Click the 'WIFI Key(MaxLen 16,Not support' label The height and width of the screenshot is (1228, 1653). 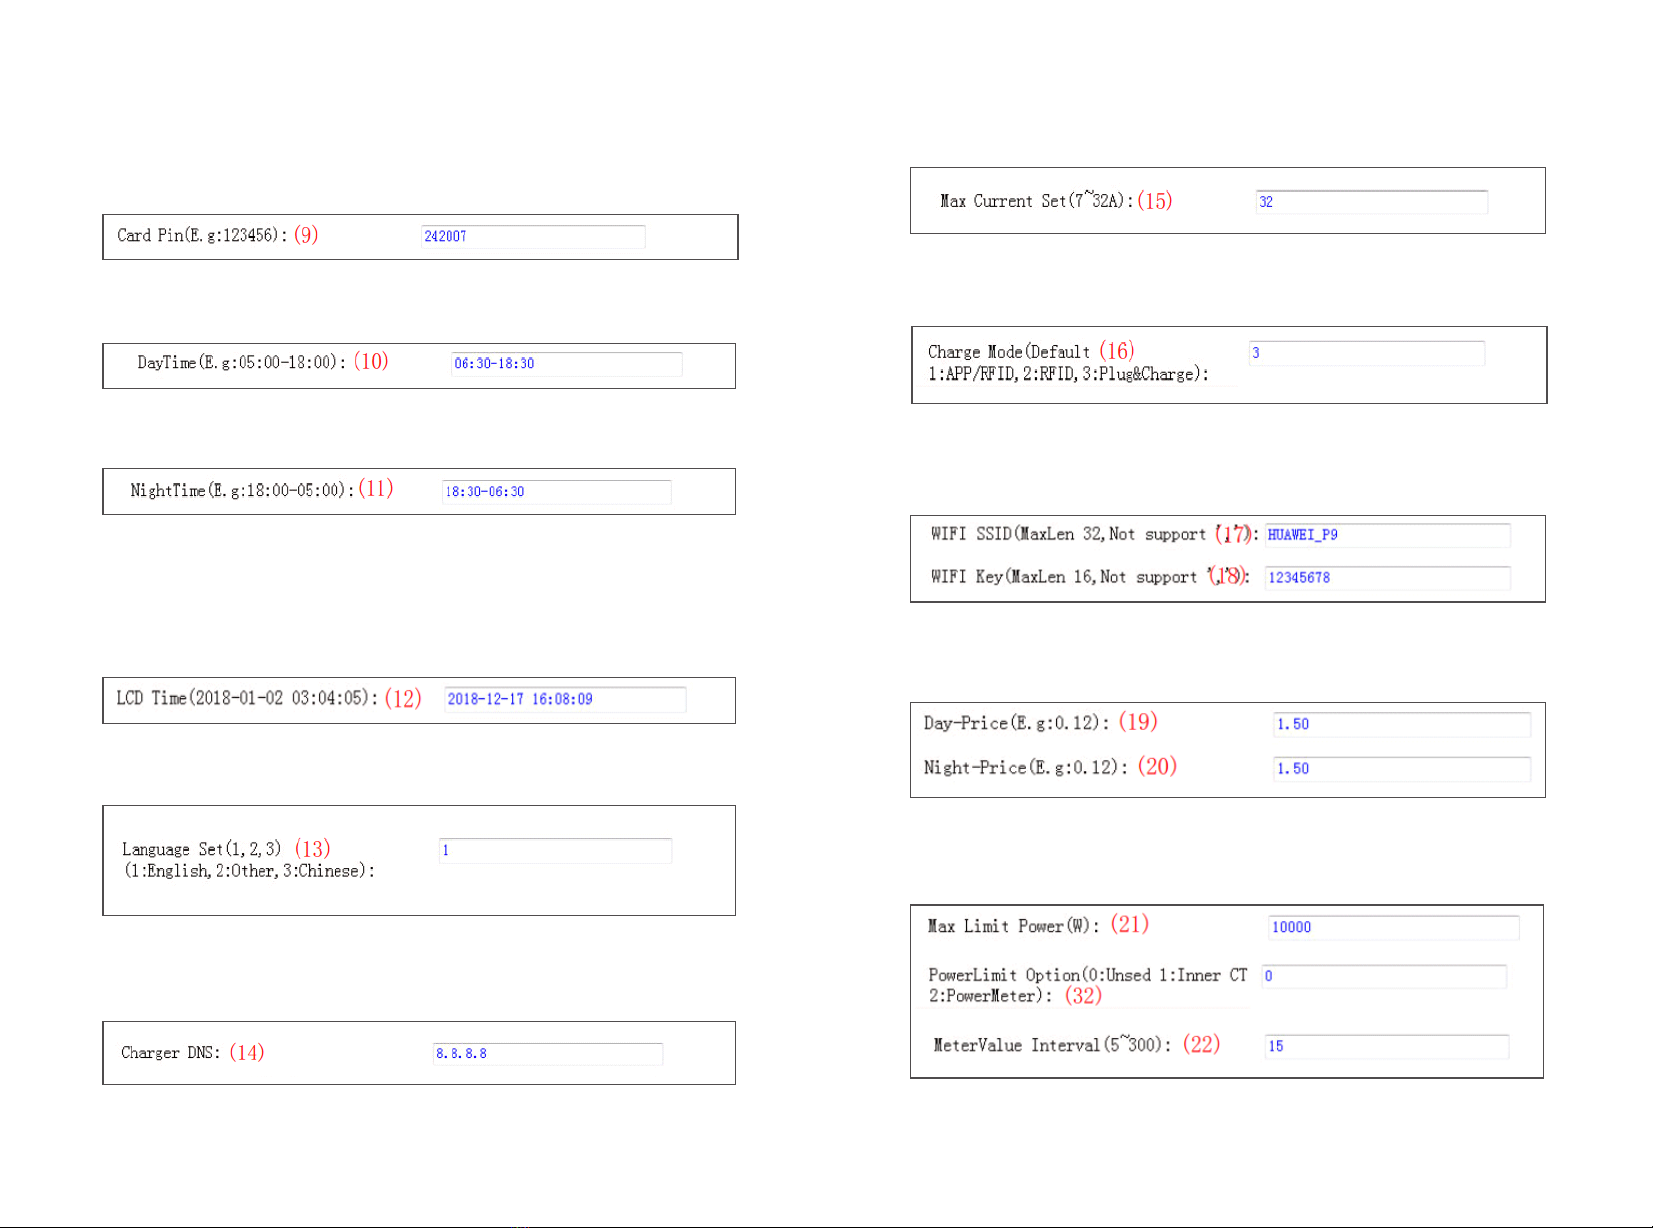click(1064, 577)
